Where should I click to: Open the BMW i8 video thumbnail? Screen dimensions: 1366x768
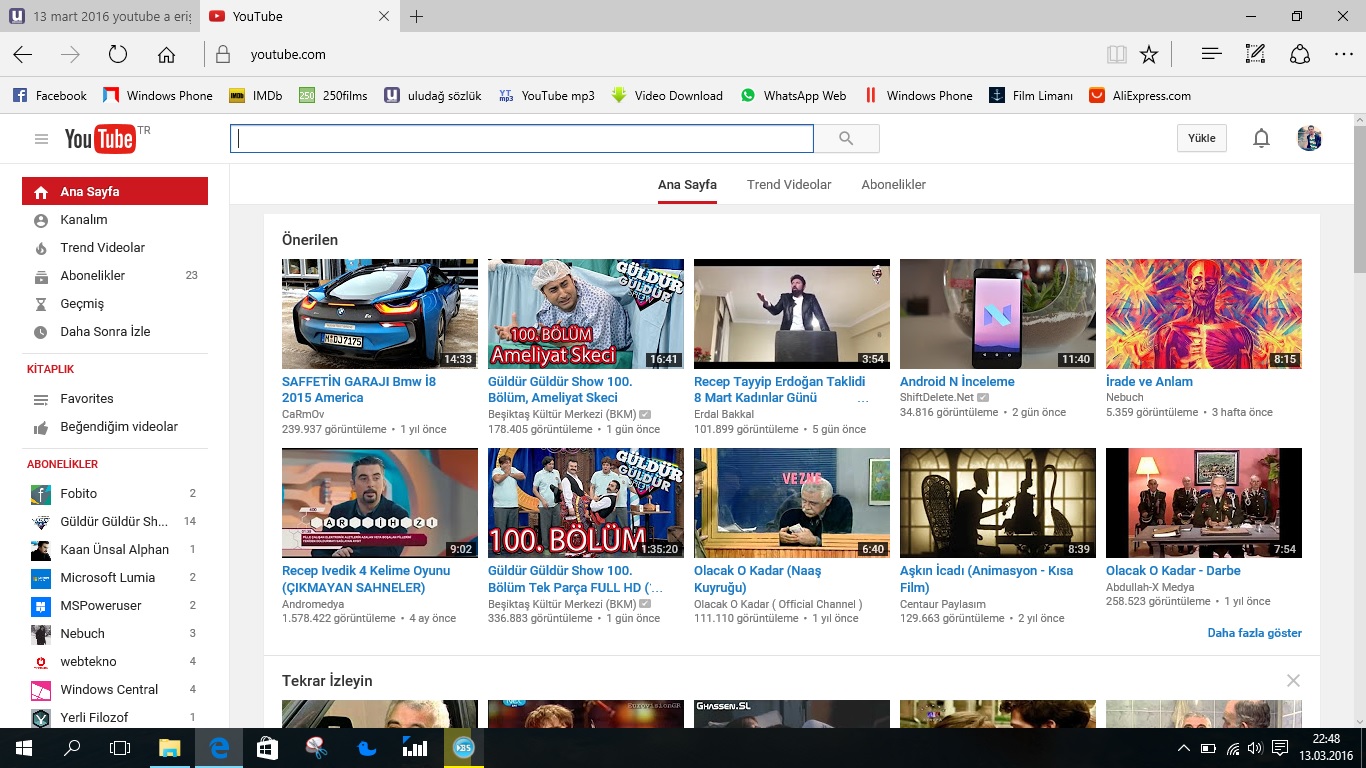(x=380, y=314)
